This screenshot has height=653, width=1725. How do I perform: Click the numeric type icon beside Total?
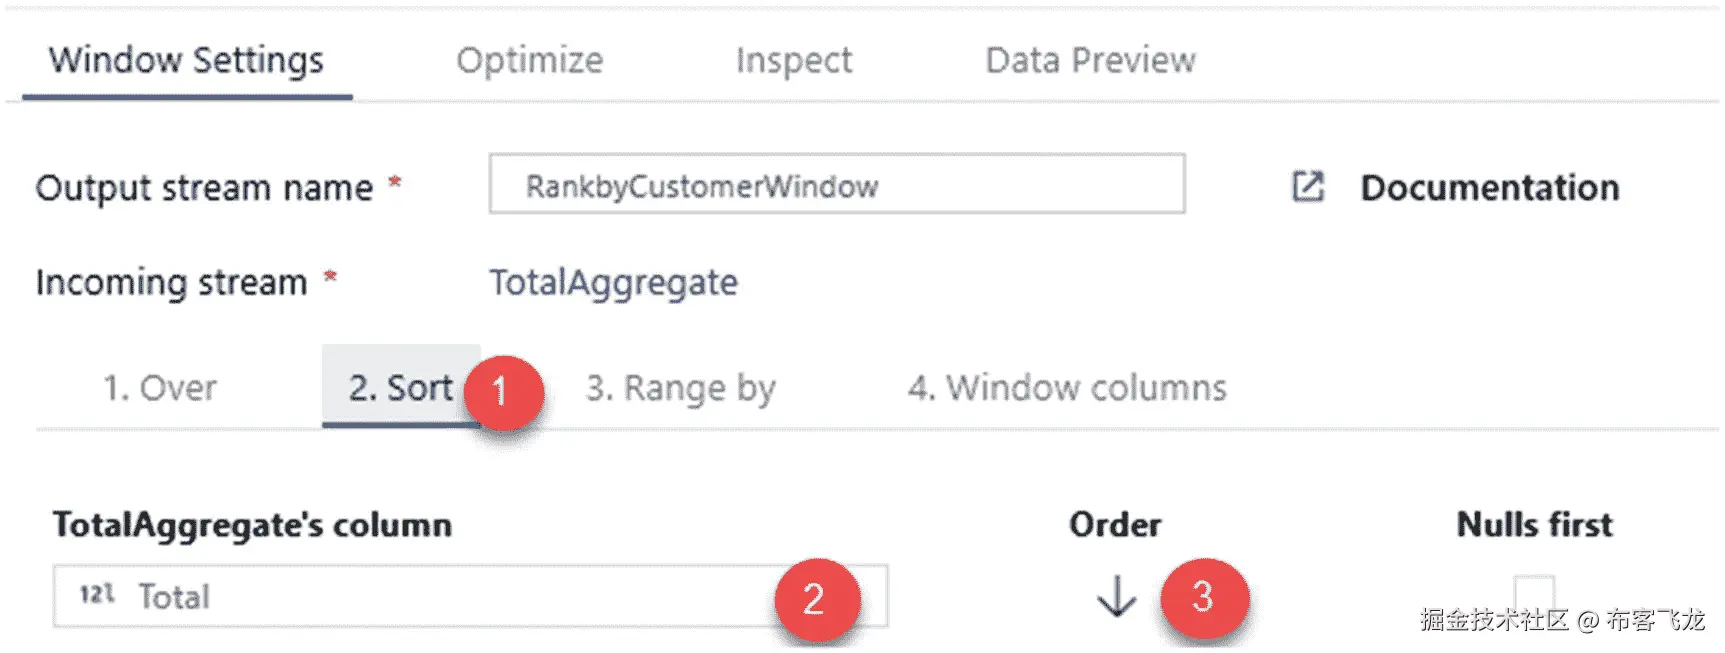click(x=97, y=595)
